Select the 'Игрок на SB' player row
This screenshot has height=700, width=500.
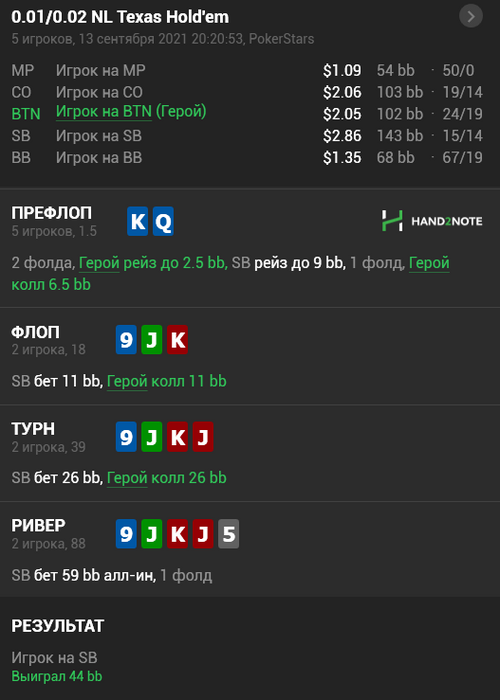tap(247, 136)
